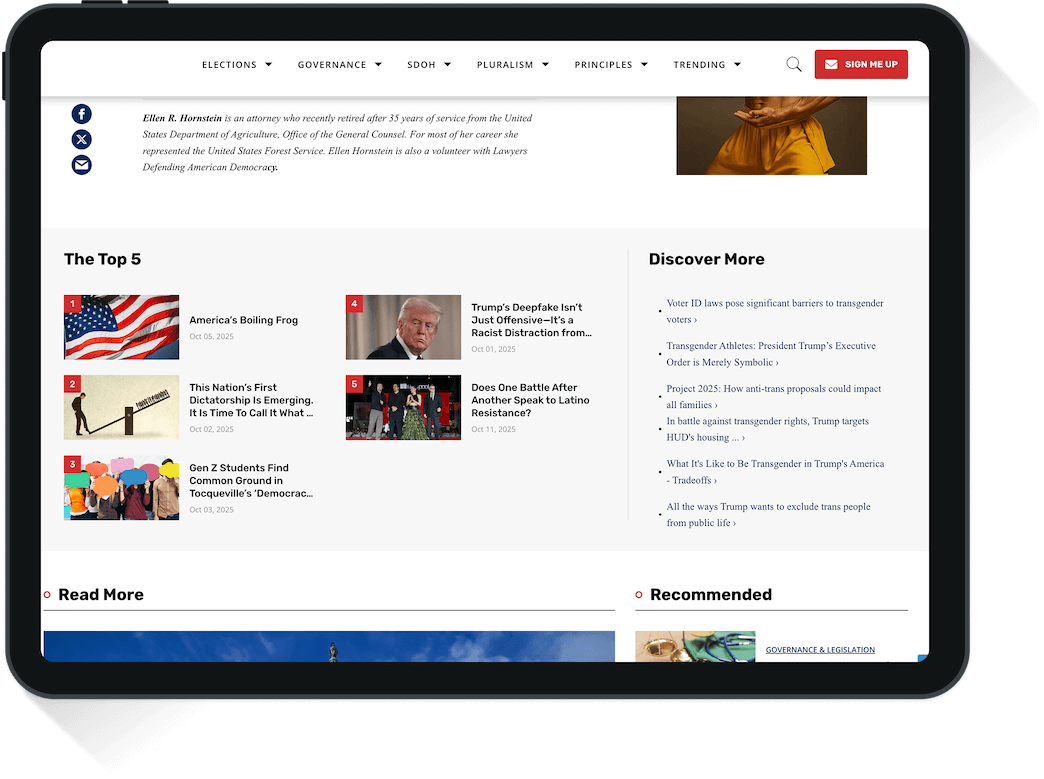Click the SIGN ME UP button

(861, 63)
